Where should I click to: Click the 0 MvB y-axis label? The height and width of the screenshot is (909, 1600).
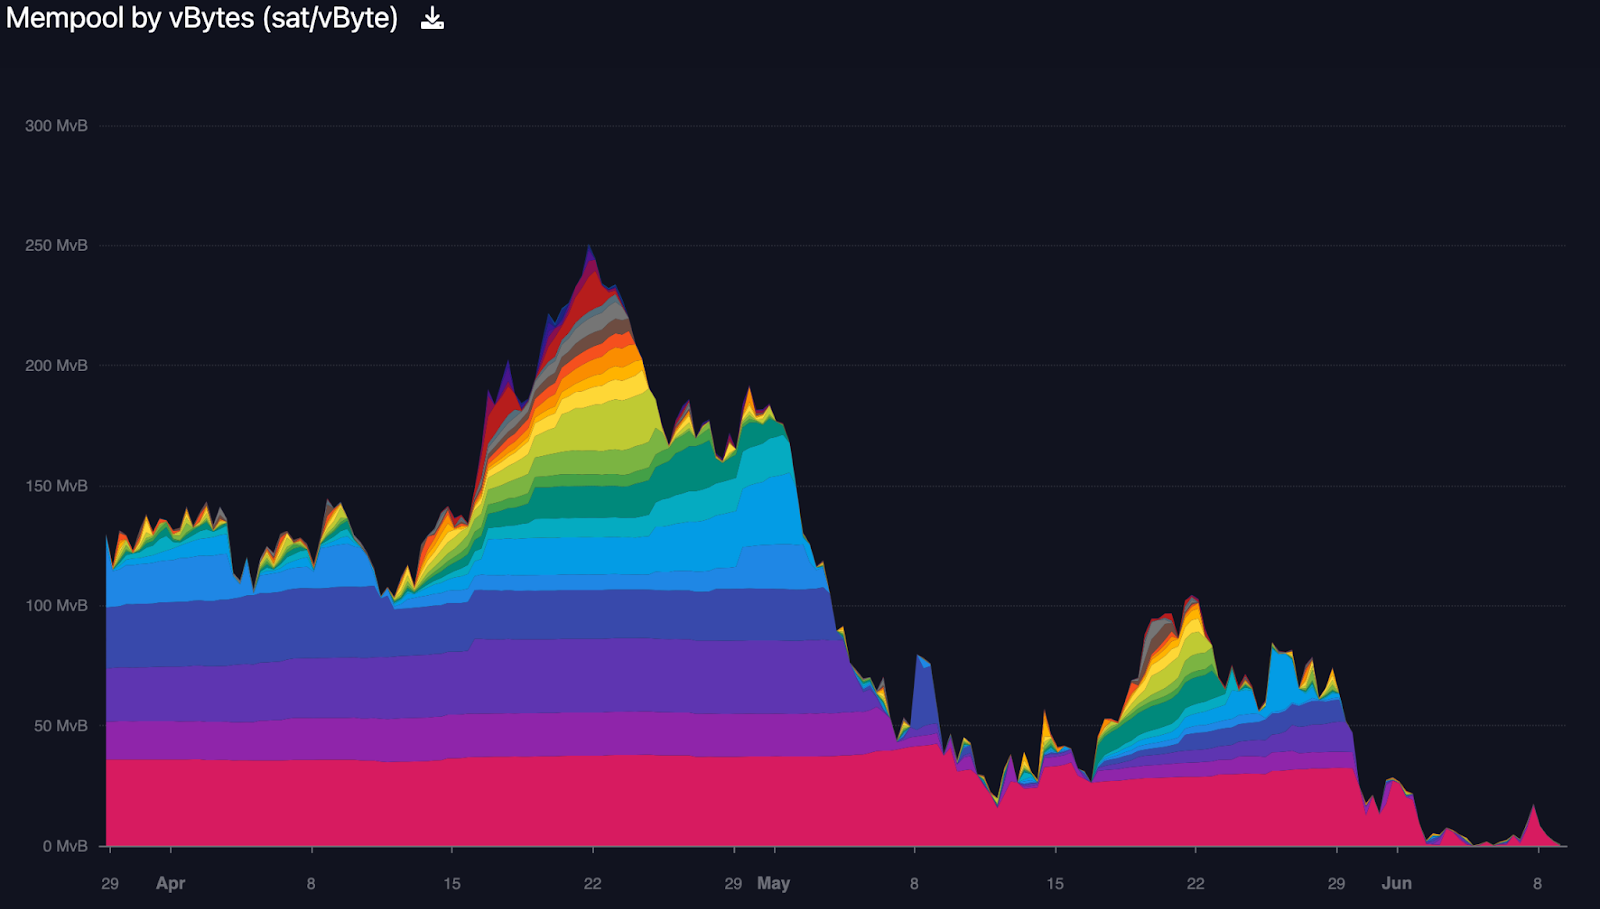point(65,846)
